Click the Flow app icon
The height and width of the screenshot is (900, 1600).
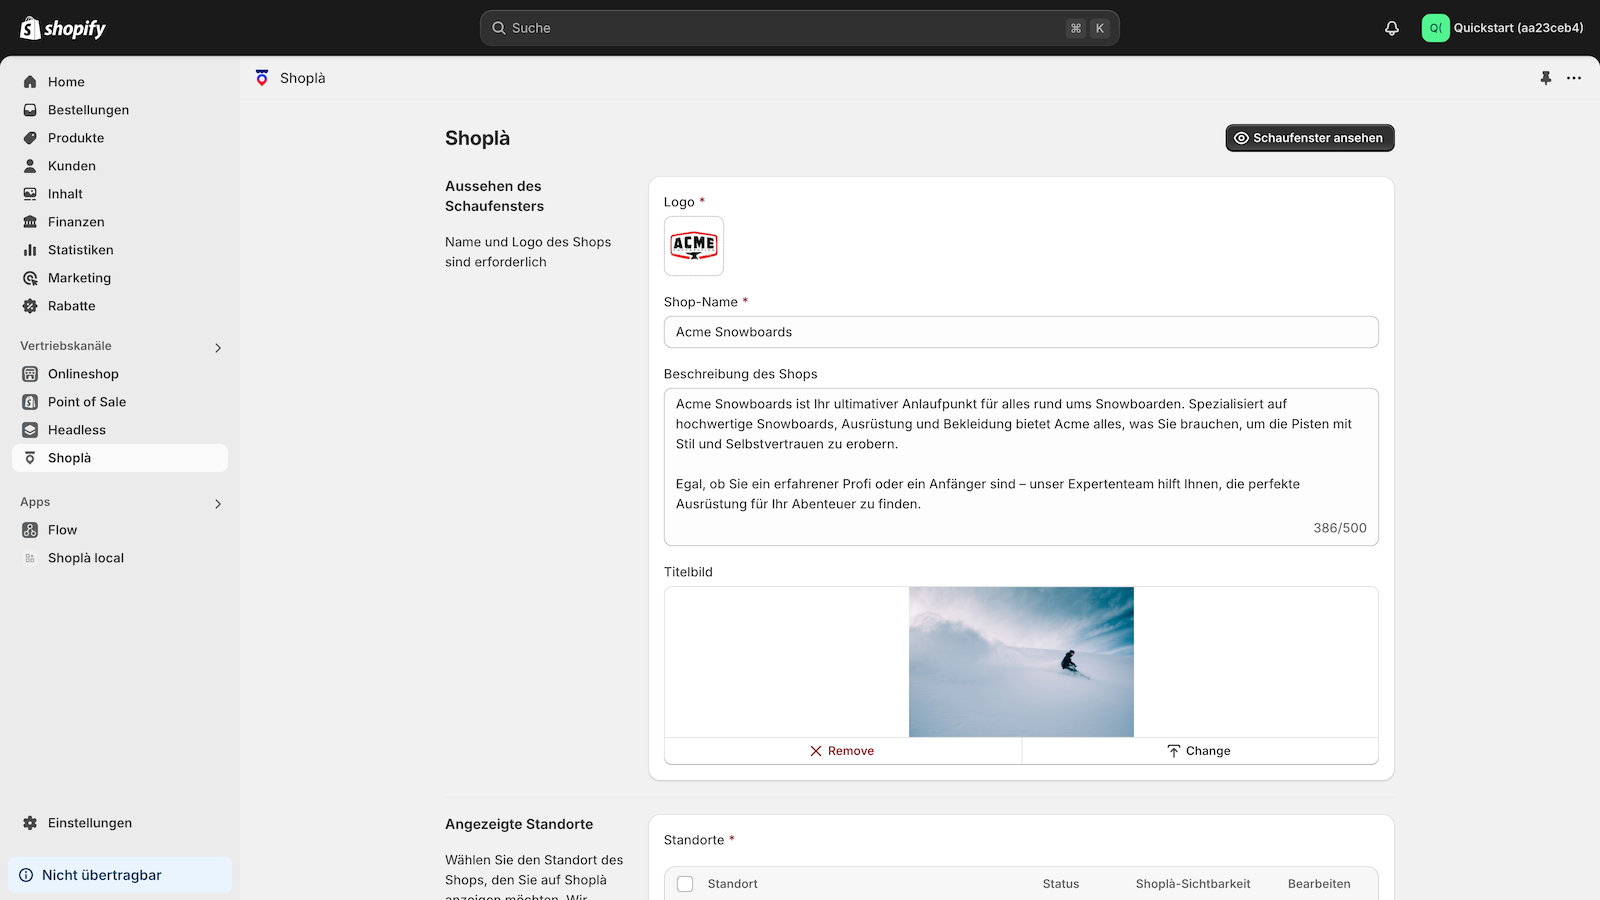(30, 530)
